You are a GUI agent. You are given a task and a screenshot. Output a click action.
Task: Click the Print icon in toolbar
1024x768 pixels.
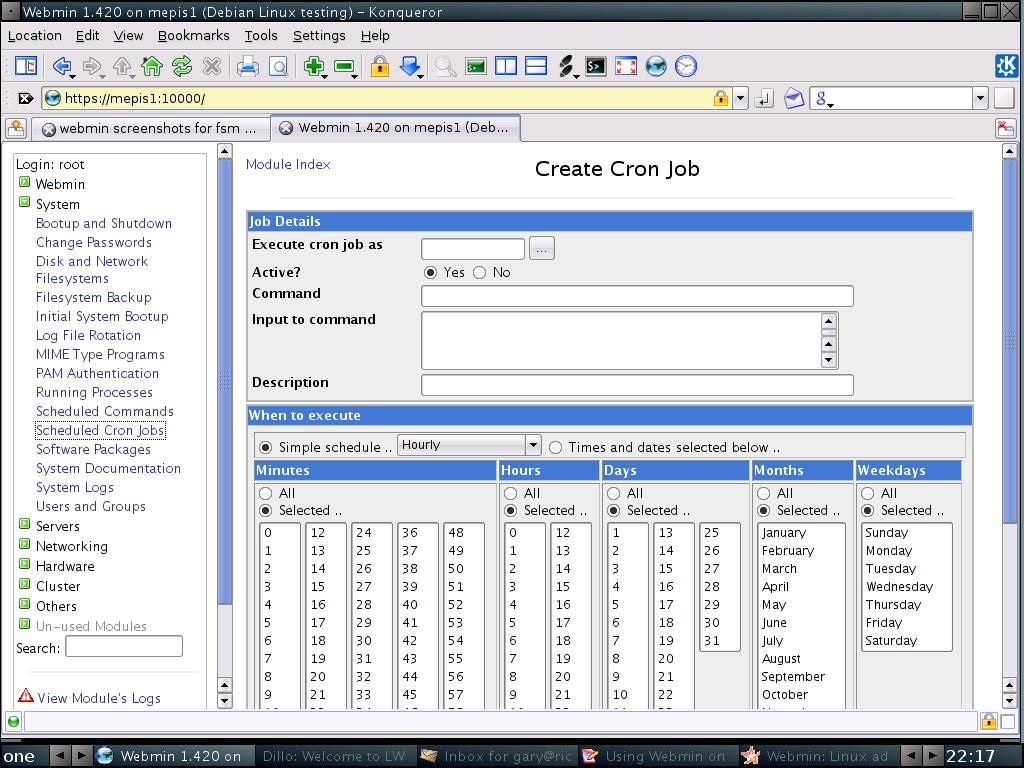point(247,66)
